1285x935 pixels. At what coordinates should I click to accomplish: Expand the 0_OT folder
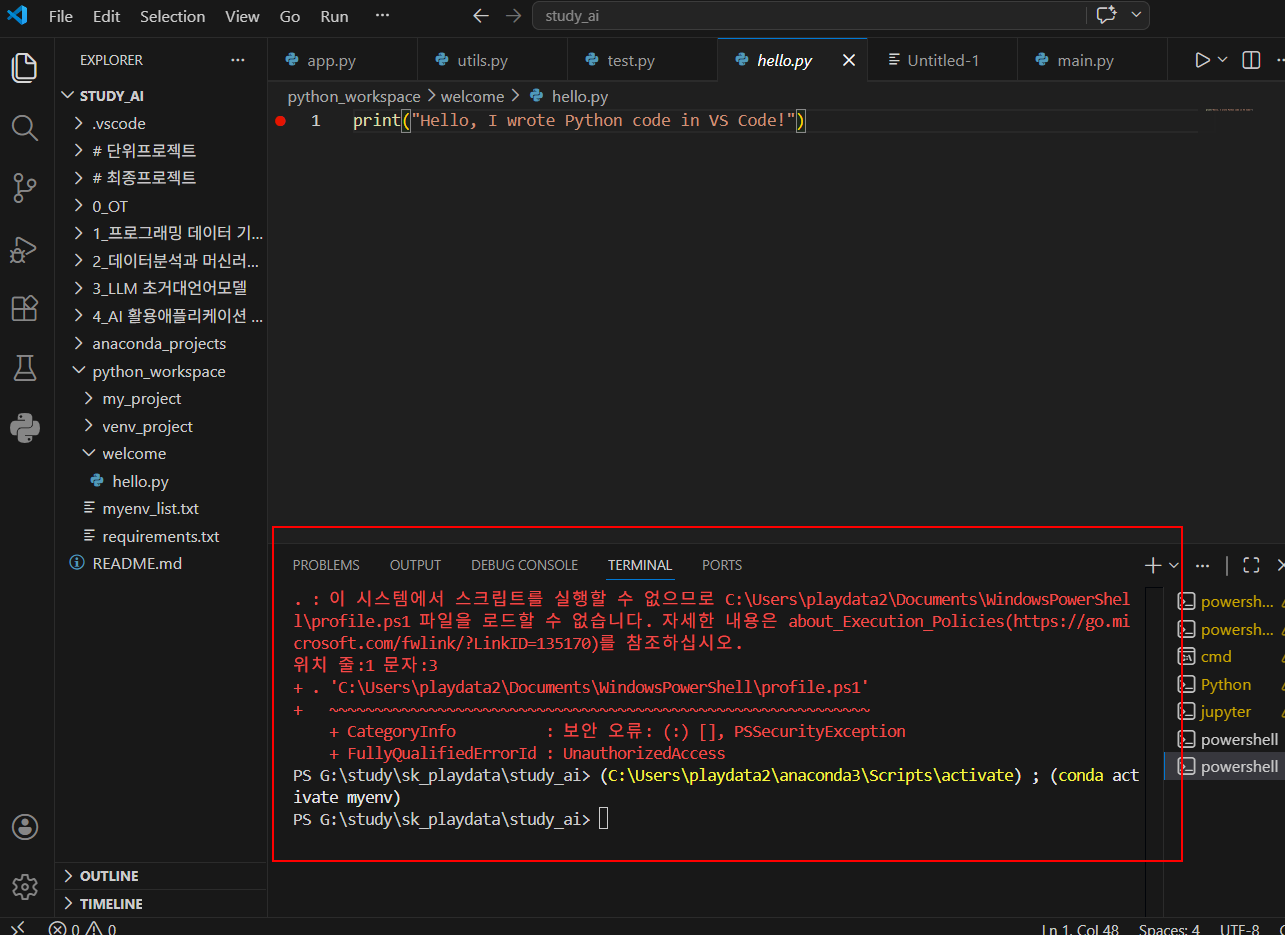[x=161, y=206]
